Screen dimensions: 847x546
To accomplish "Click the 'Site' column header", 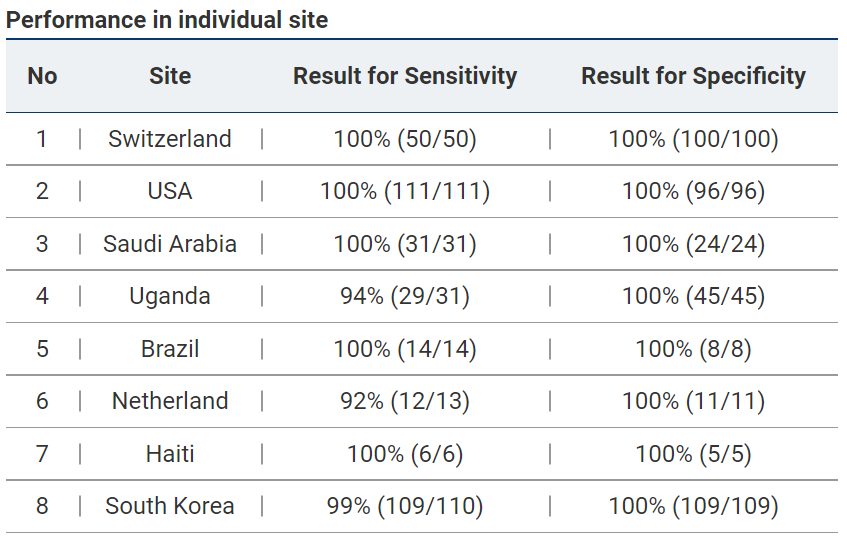I will tap(170, 76).
